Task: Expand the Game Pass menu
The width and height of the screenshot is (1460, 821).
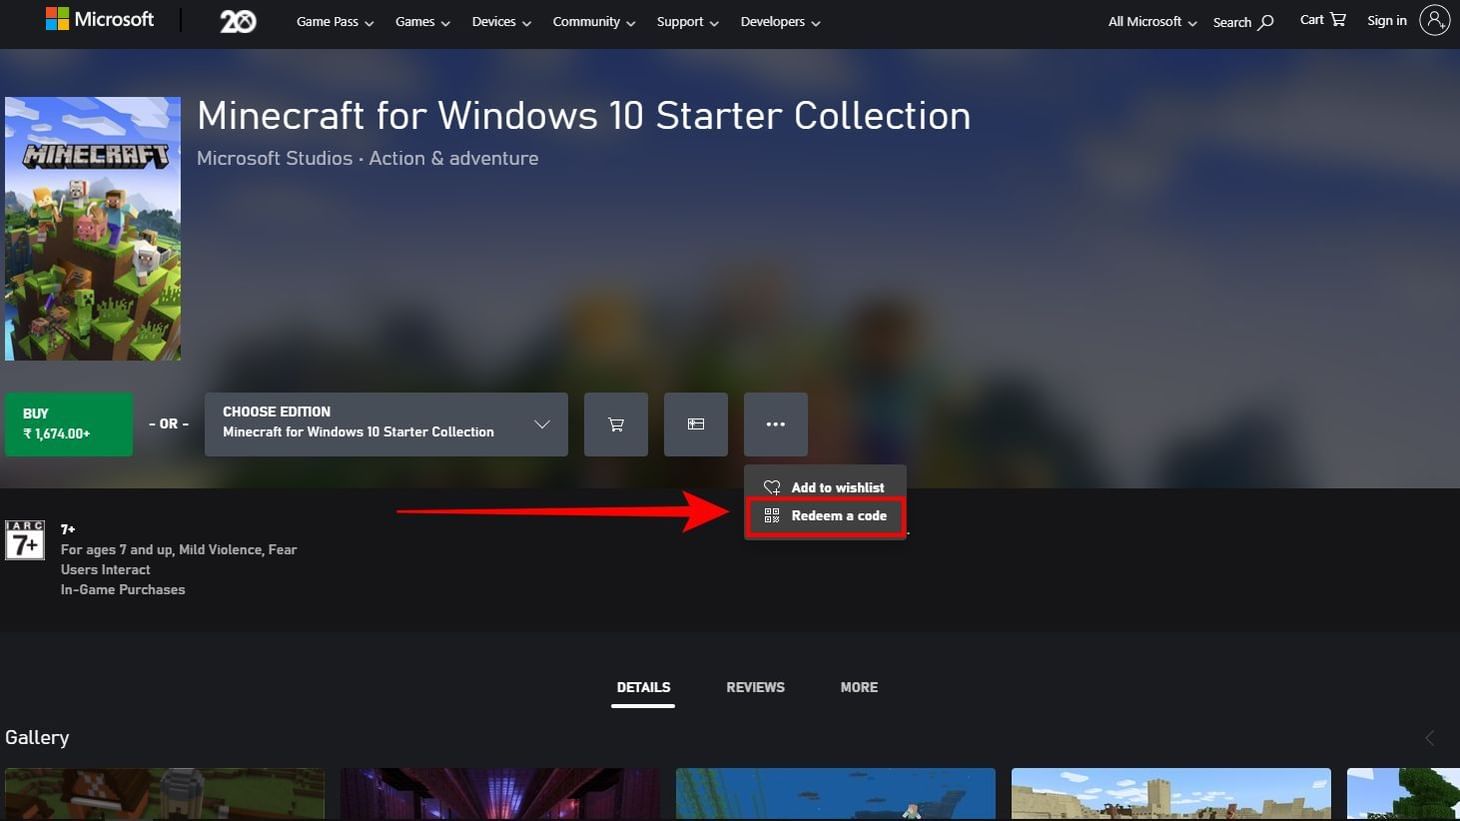Action: [335, 22]
